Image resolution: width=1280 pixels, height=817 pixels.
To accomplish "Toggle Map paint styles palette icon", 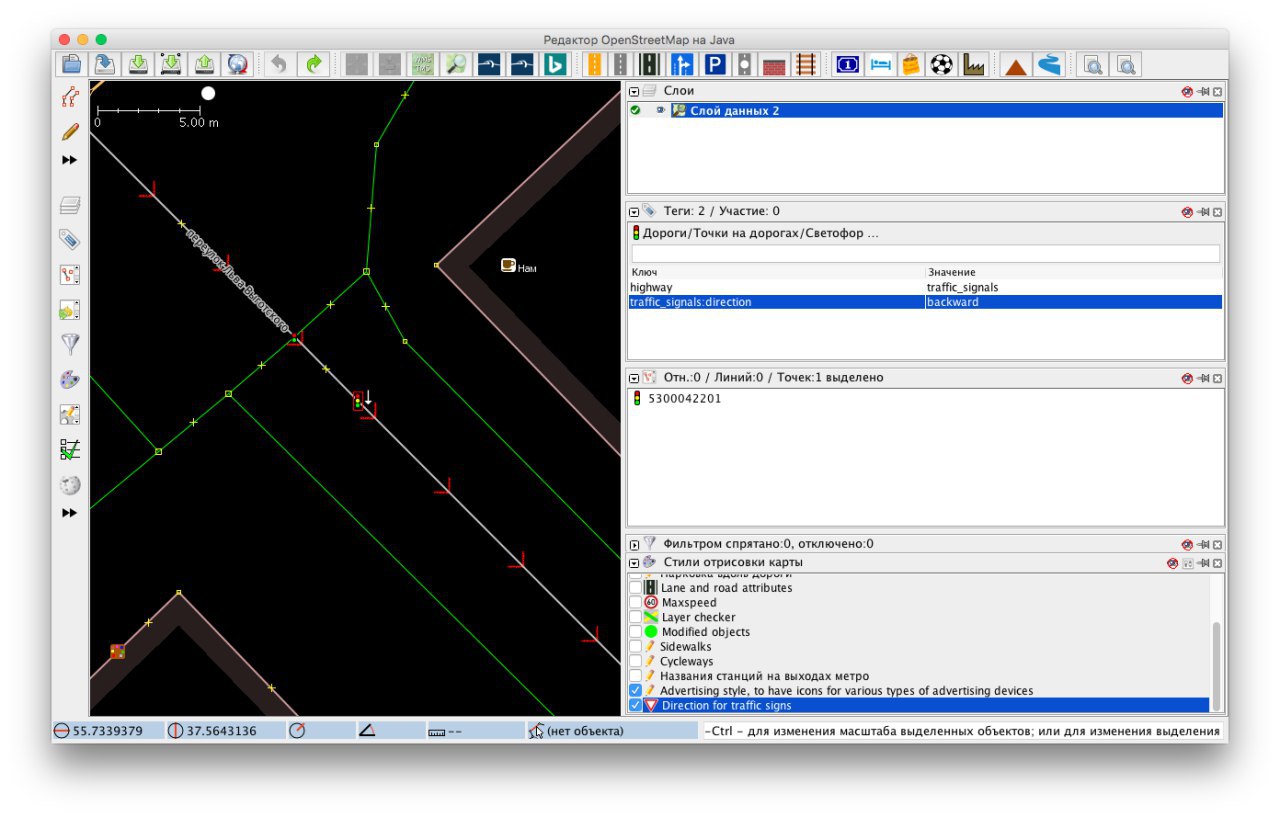I will click(69, 379).
